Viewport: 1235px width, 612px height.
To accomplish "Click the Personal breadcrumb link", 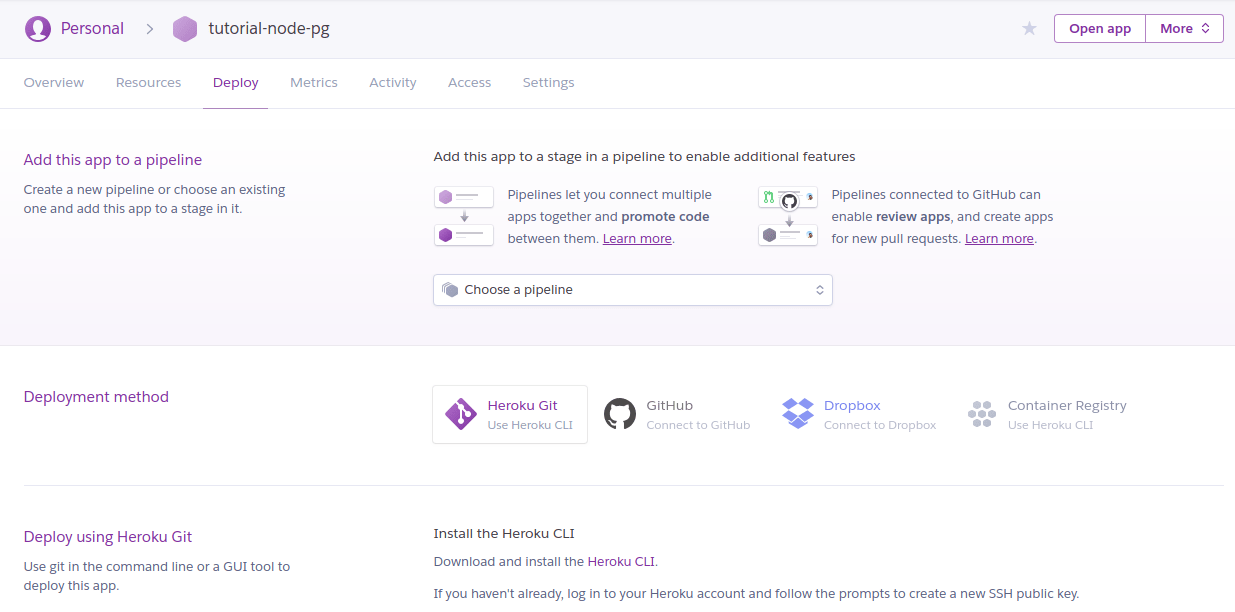I will click(x=92, y=29).
